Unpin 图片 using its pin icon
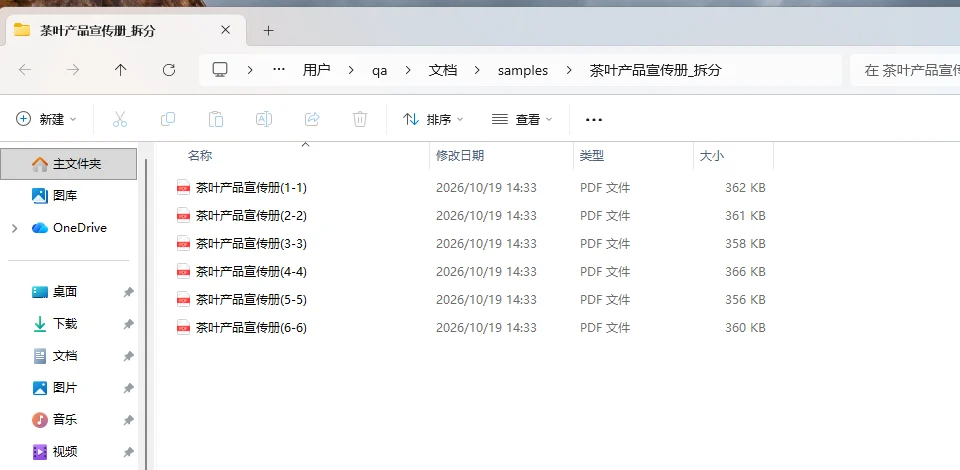 [x=128, y=388]
